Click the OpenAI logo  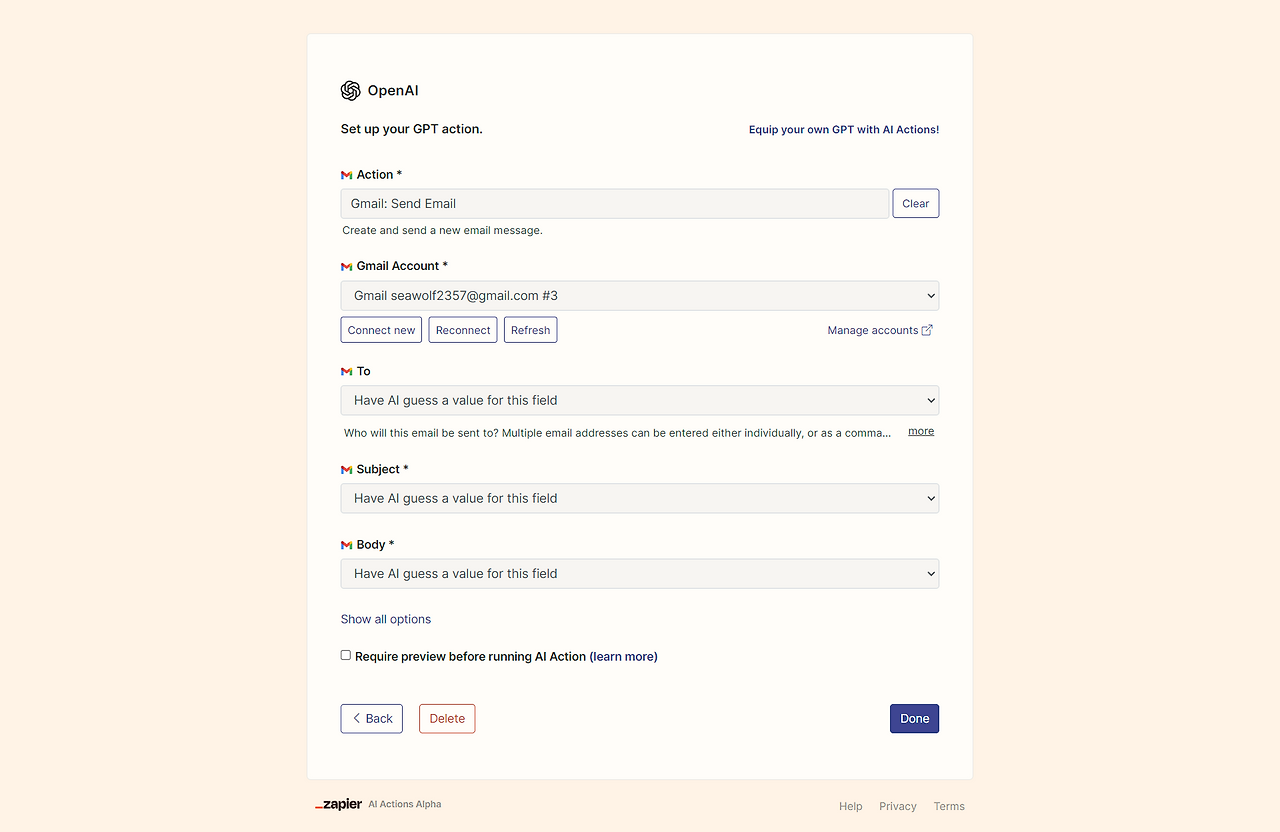click(350, 90)
